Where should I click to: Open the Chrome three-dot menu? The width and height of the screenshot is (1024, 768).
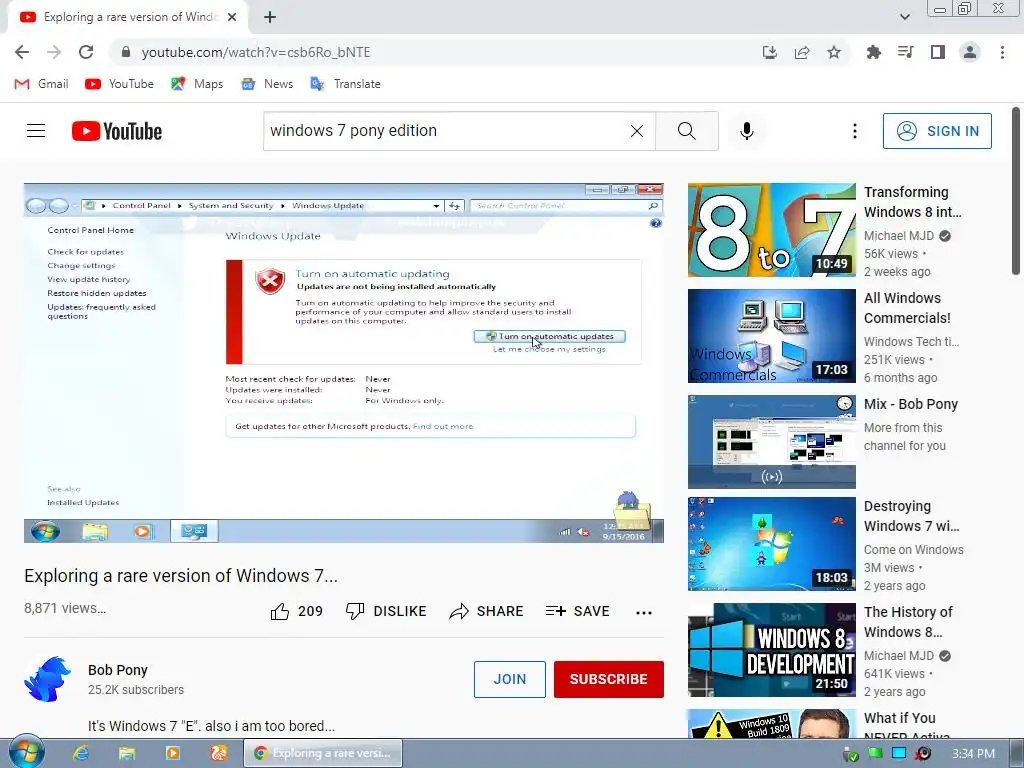[x=1002, y=52]
